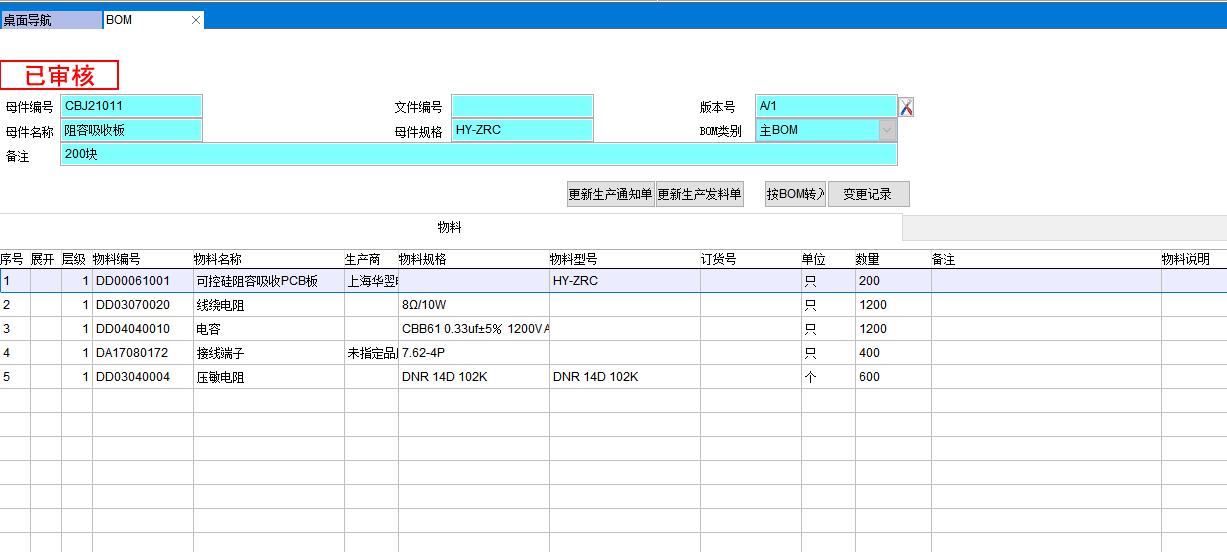Click the 备注 field containing 200块
Image resolution: width=1227 pixels, height=552 pixels.
pyautogui.click(x=478, y=155)
